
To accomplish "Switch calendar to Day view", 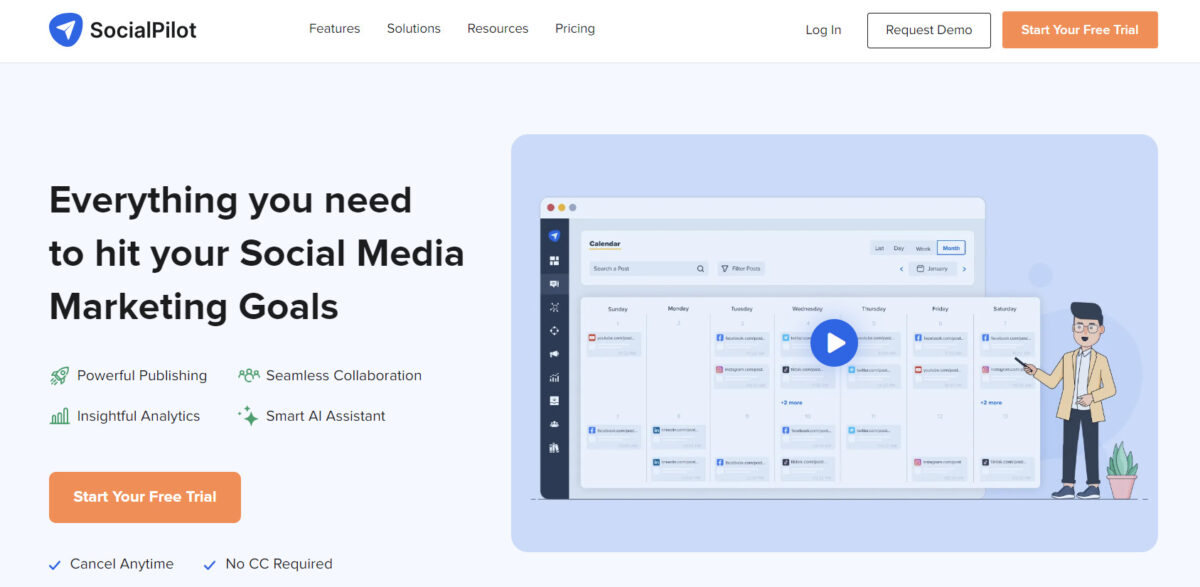I will click(899, 248).
